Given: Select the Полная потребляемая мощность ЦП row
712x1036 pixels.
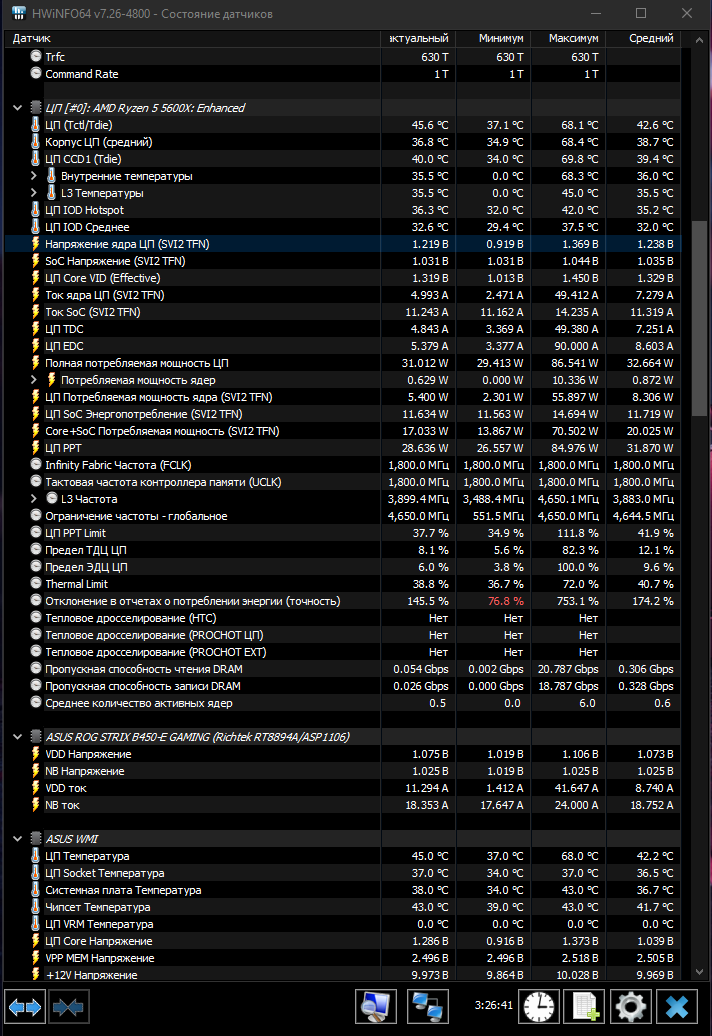Looking at the screenshot, I should [343, 363].
